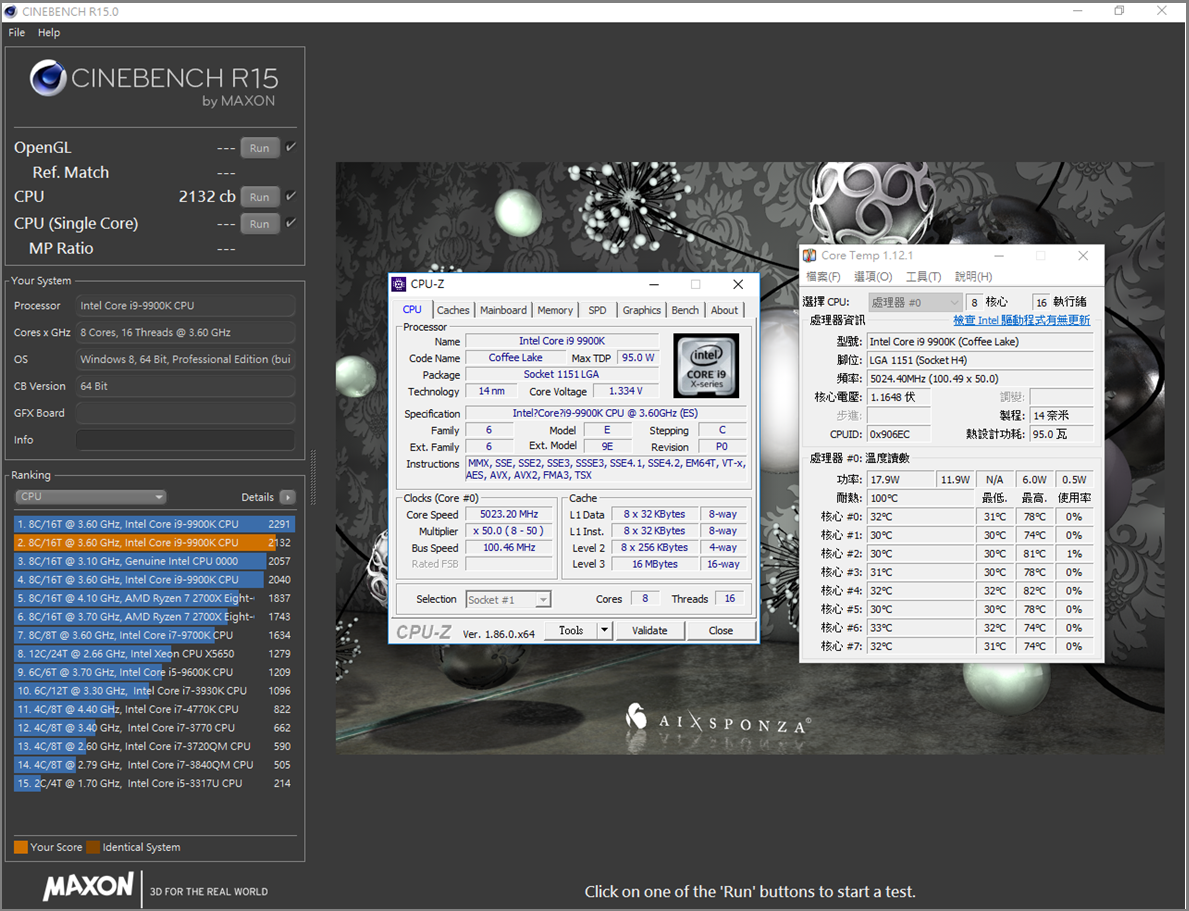This screenshot has width=1189, height=911.
Task: Click the Core Temp CPUID value 0x906EC
Action: pos(898,435)
